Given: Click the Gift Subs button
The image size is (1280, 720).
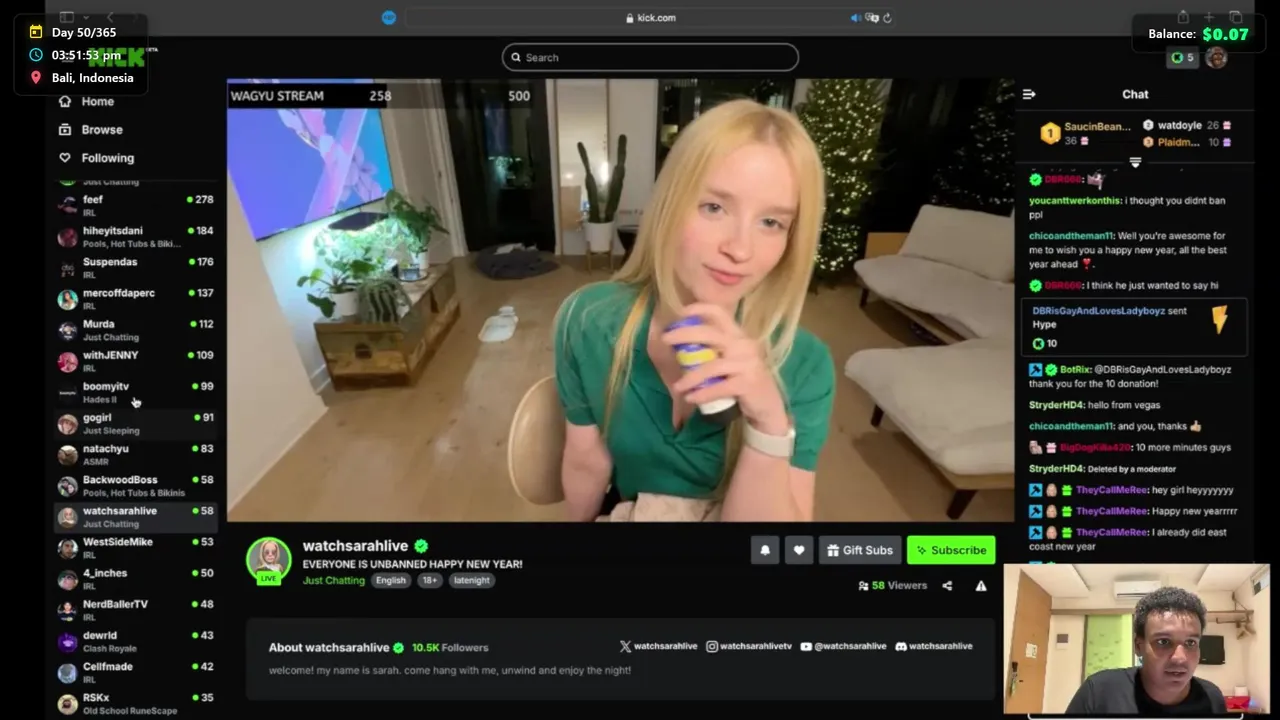Looking at the screenshot, I should point(860,550).
